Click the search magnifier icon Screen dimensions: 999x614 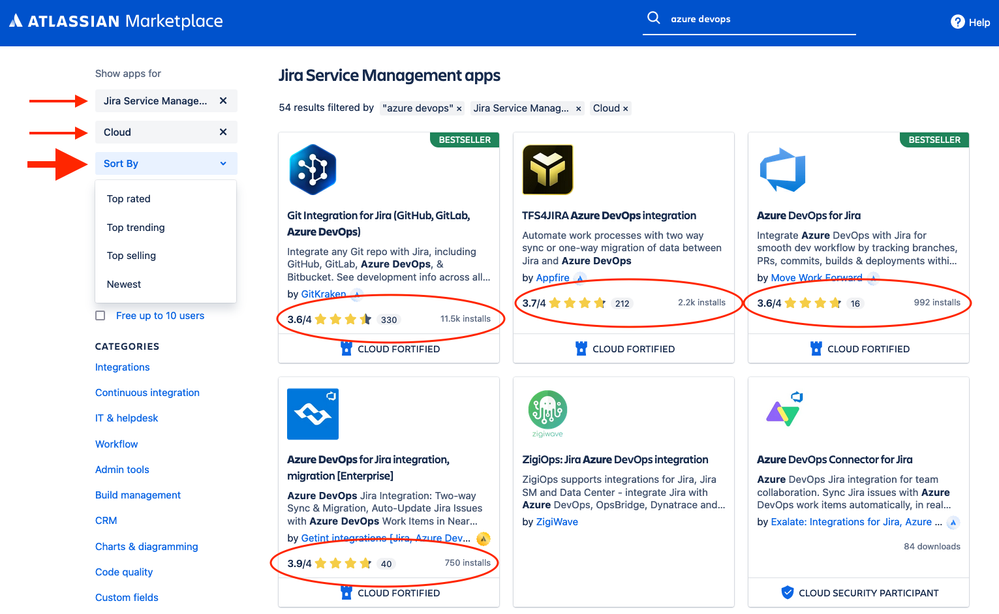pos(654,19)
